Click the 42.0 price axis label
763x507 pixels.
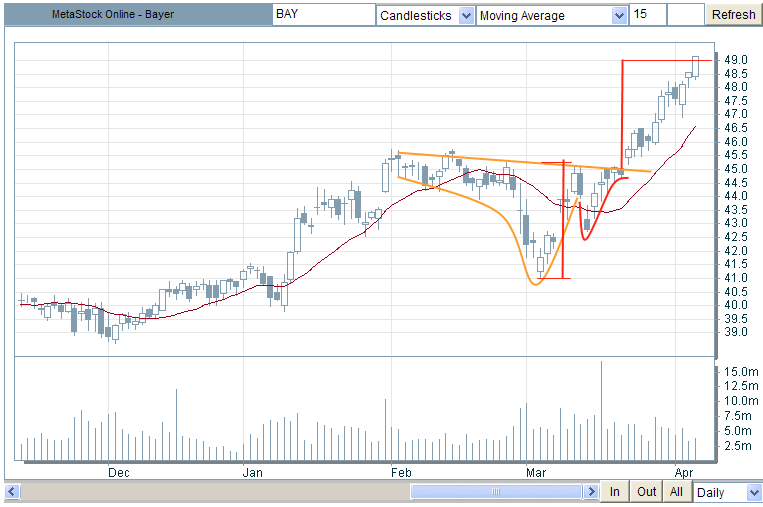click(735, 251)
